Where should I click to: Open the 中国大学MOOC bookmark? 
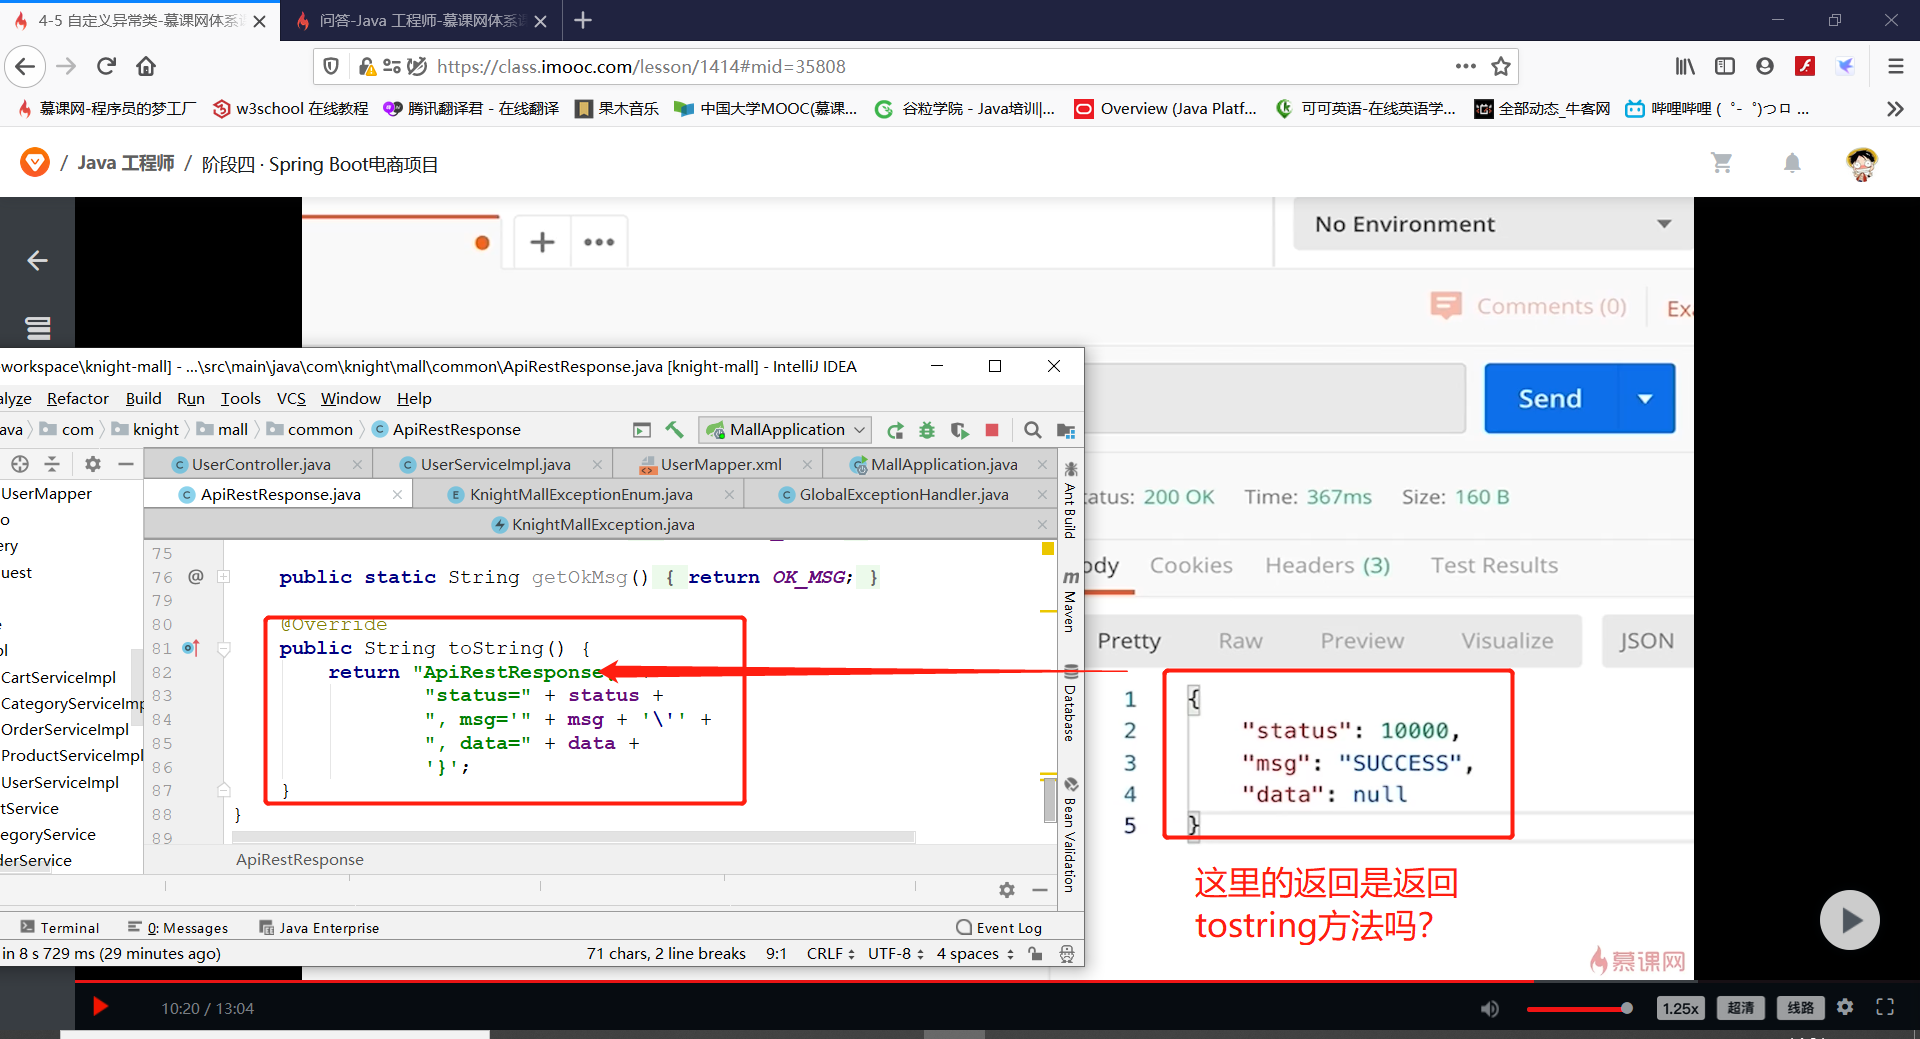tap(766, 108)
